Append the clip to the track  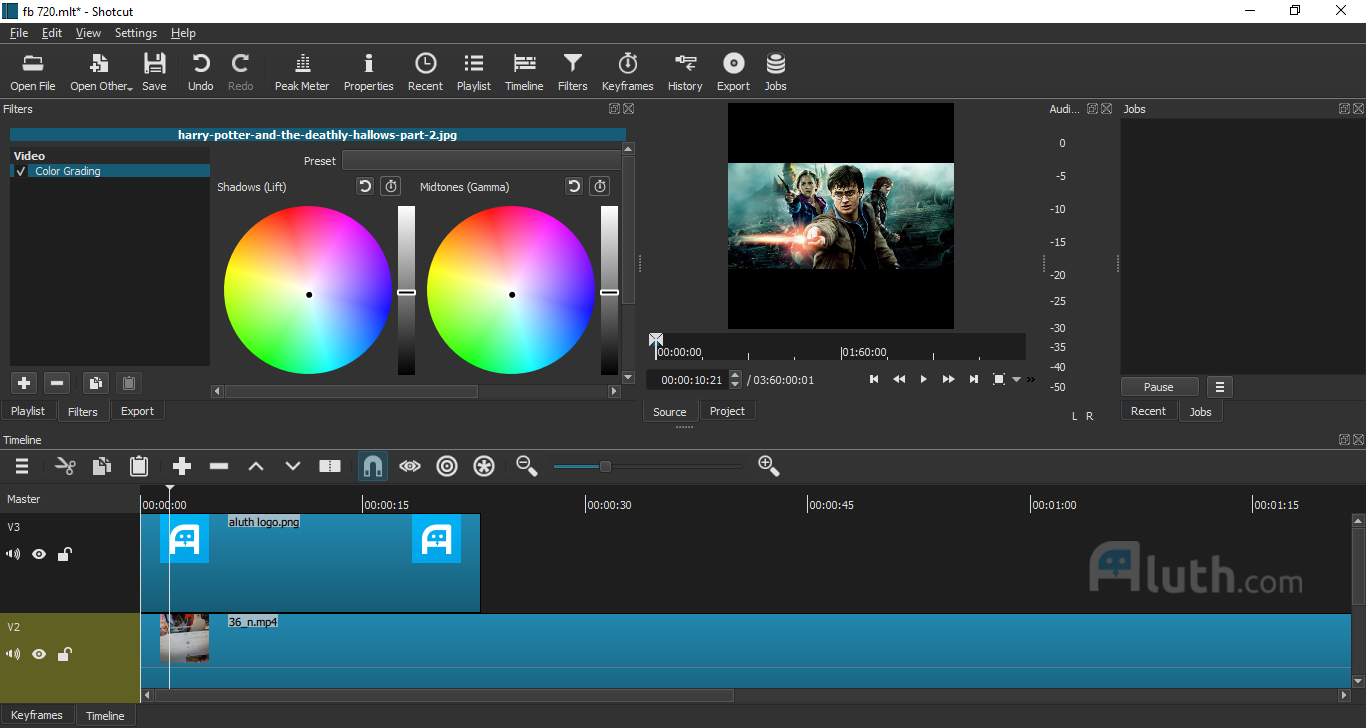click(182, 466)
